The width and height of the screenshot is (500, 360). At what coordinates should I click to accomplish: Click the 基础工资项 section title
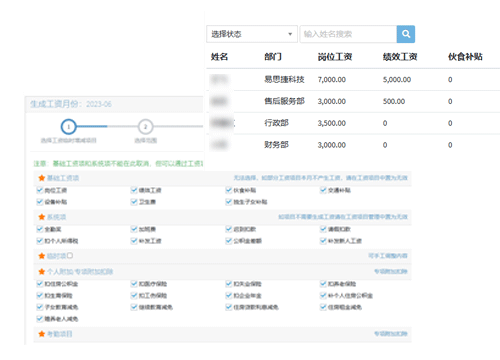[x=63, y=178]
